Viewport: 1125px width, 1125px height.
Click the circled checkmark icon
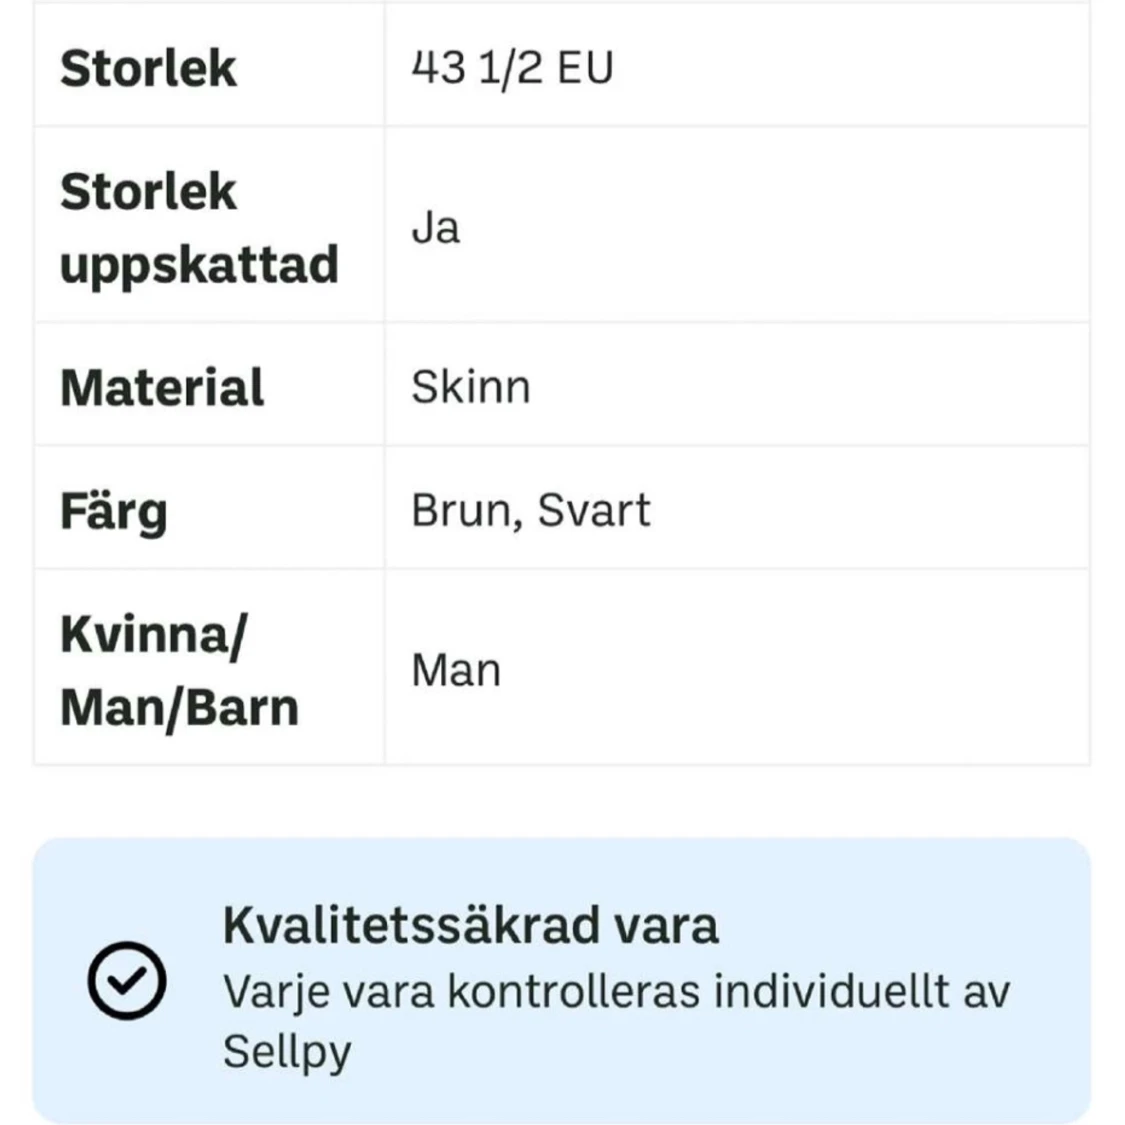[127, 980]
